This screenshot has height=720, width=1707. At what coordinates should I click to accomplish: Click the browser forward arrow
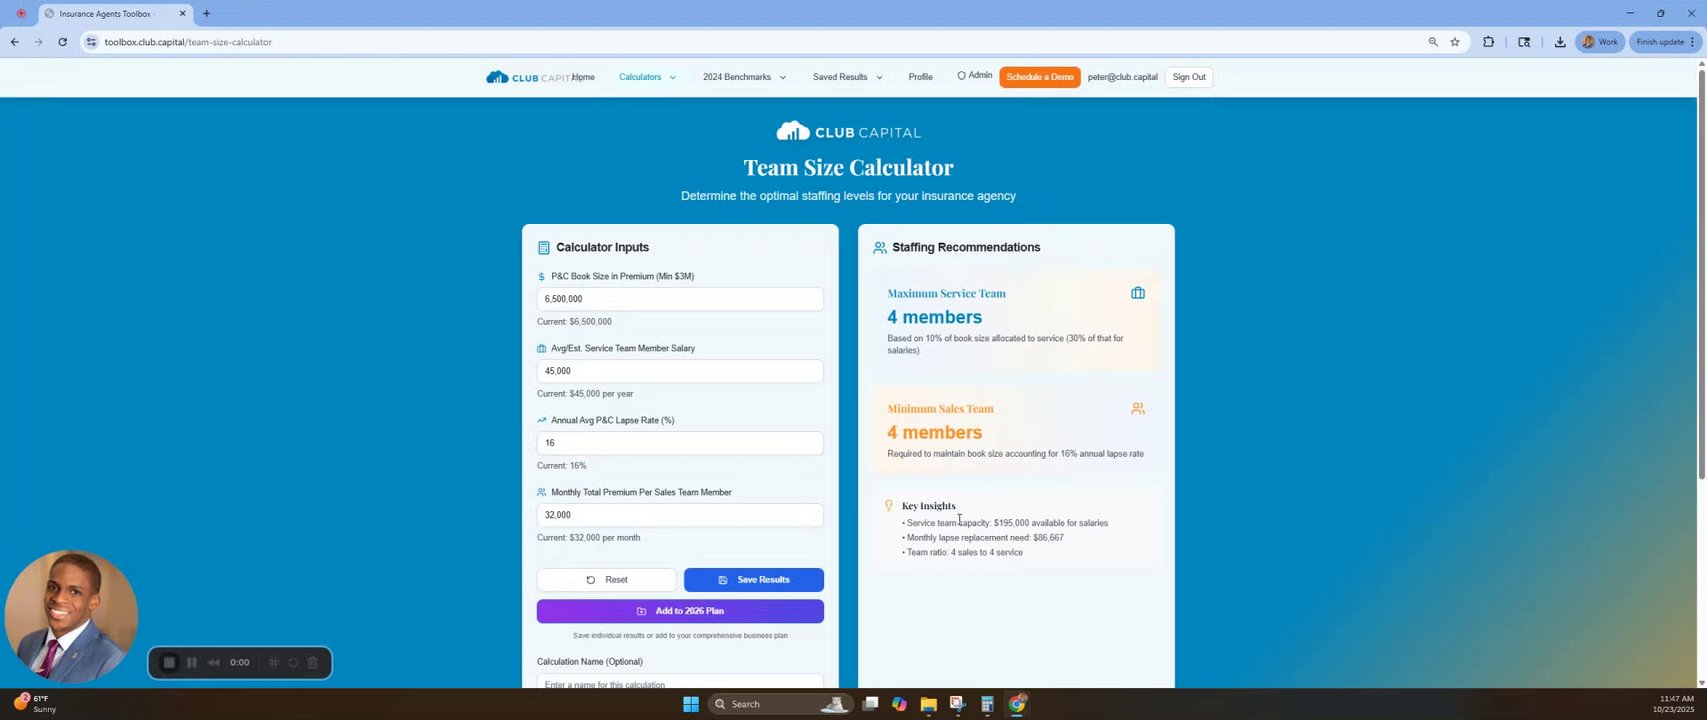(38, 42)
